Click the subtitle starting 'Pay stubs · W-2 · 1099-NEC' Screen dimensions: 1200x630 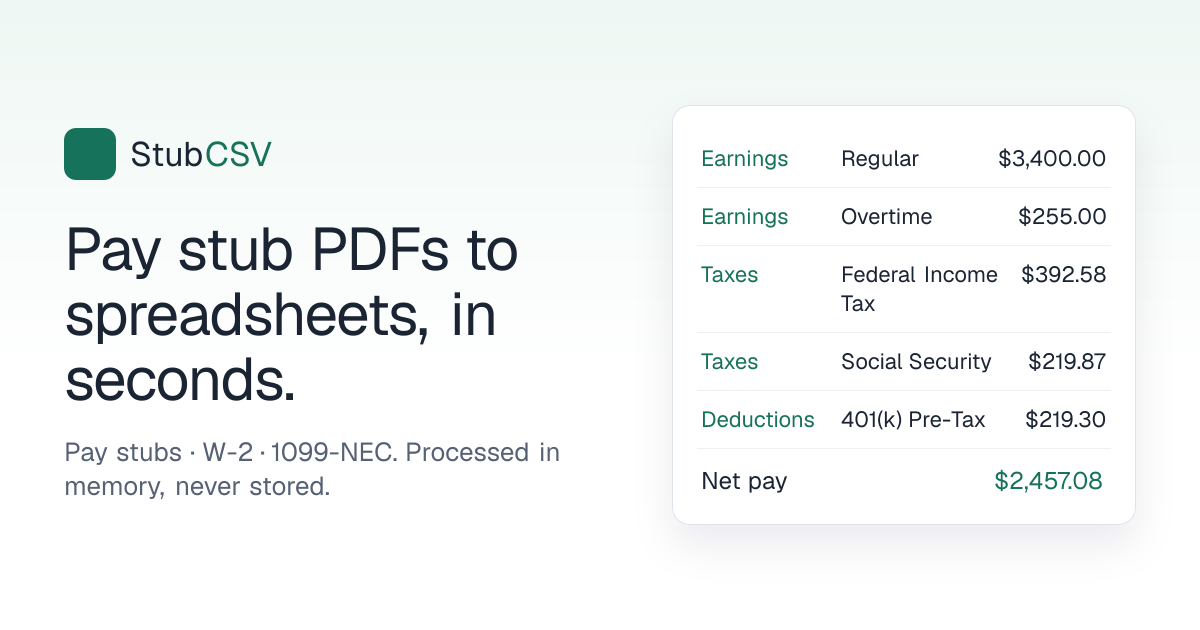(x=312, y=469)
